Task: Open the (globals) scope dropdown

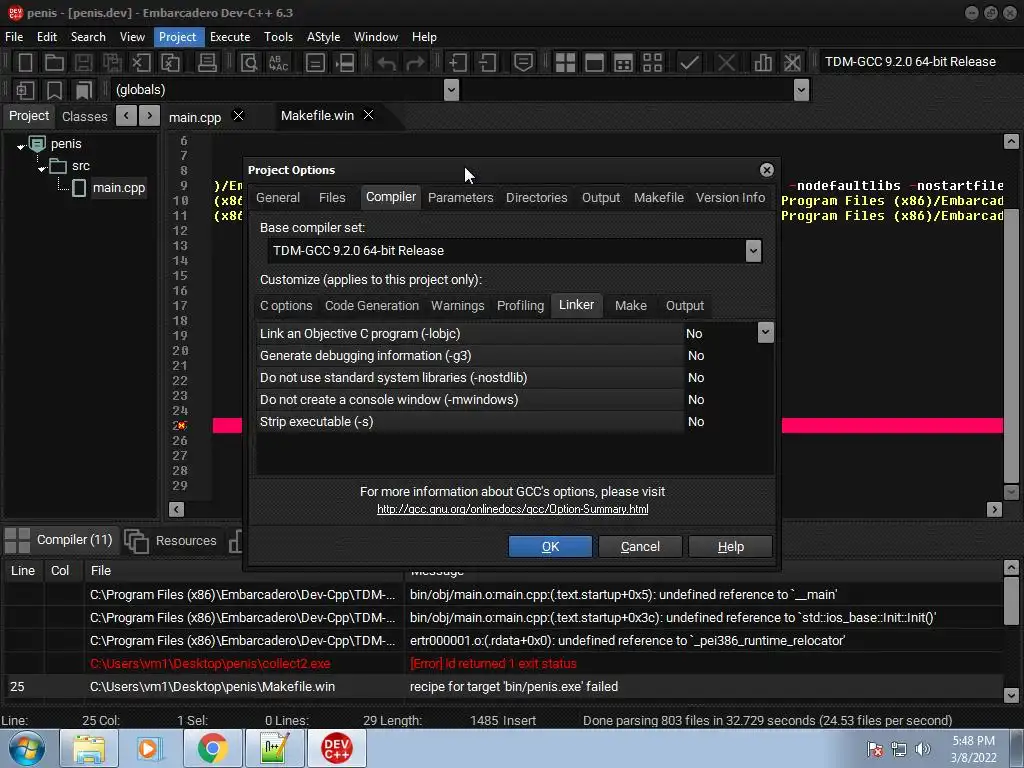Action: coord(451,90)
